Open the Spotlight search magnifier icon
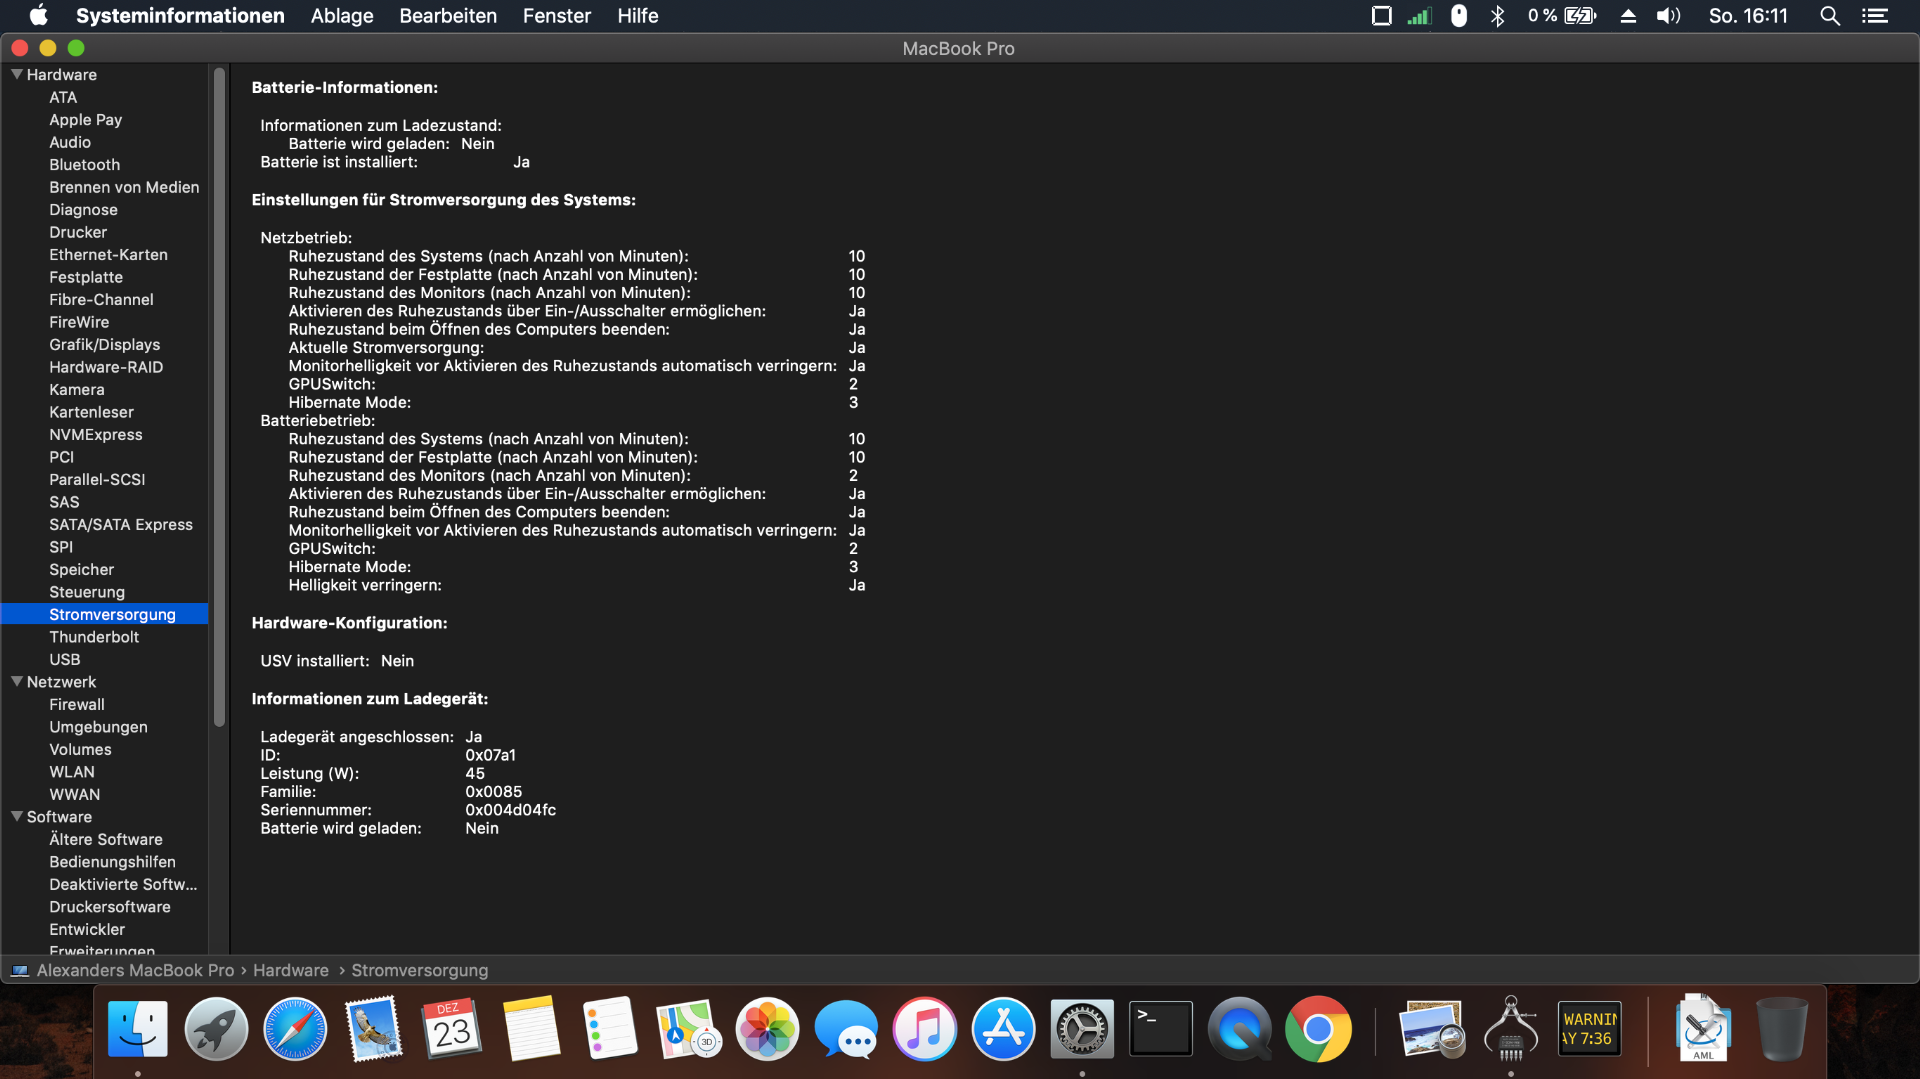 click(1829, 16)
